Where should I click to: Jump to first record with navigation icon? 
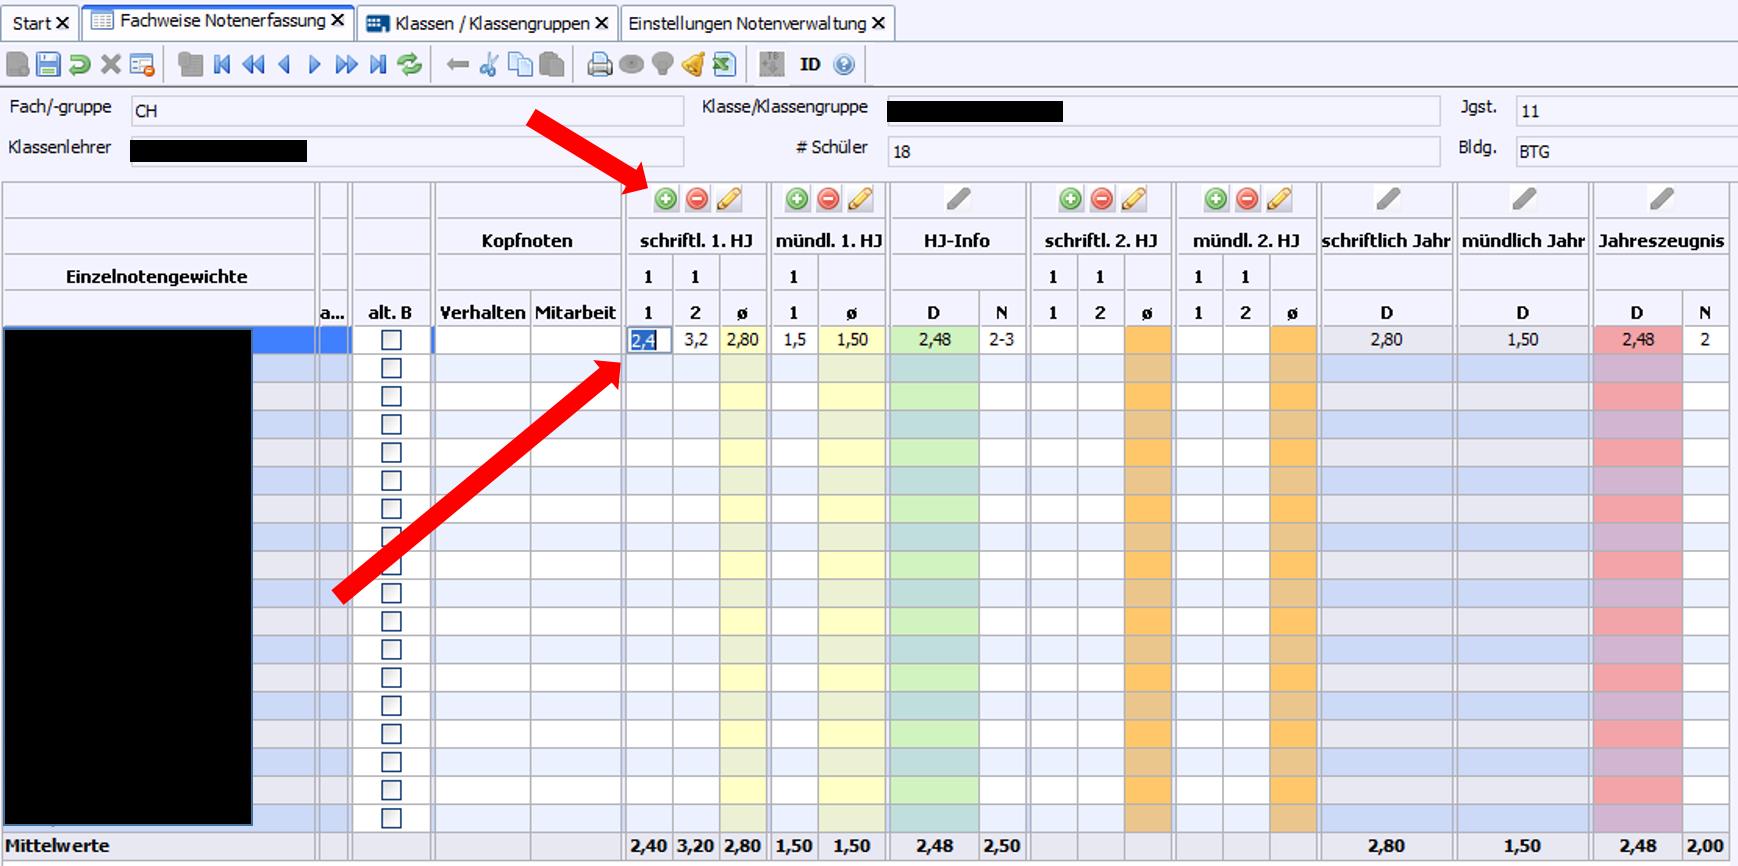point(222,65)
